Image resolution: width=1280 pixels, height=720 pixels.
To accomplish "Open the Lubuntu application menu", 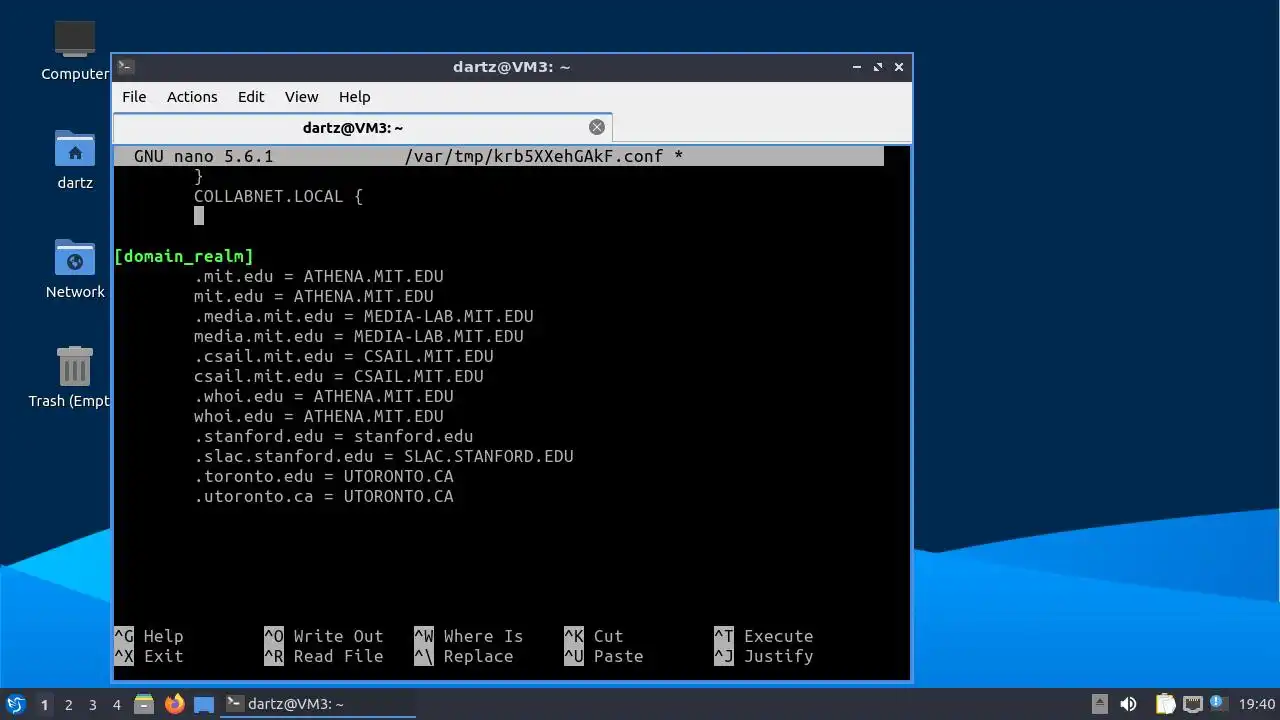I will pos(15,704).
